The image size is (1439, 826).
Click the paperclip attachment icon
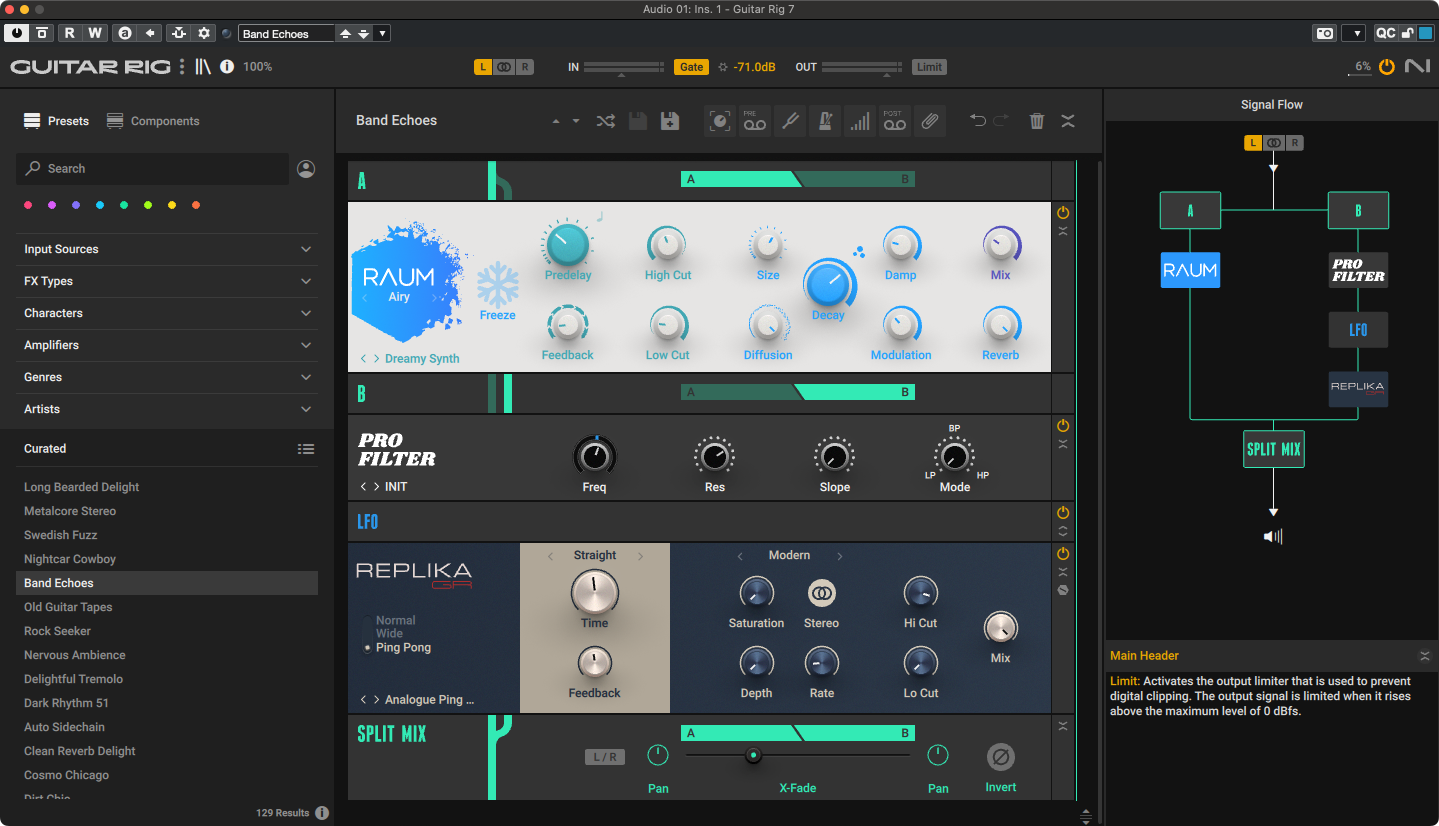click(x=929, y=121)
